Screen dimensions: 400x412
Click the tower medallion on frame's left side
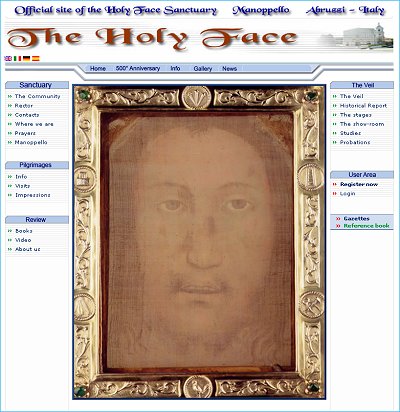85,179
